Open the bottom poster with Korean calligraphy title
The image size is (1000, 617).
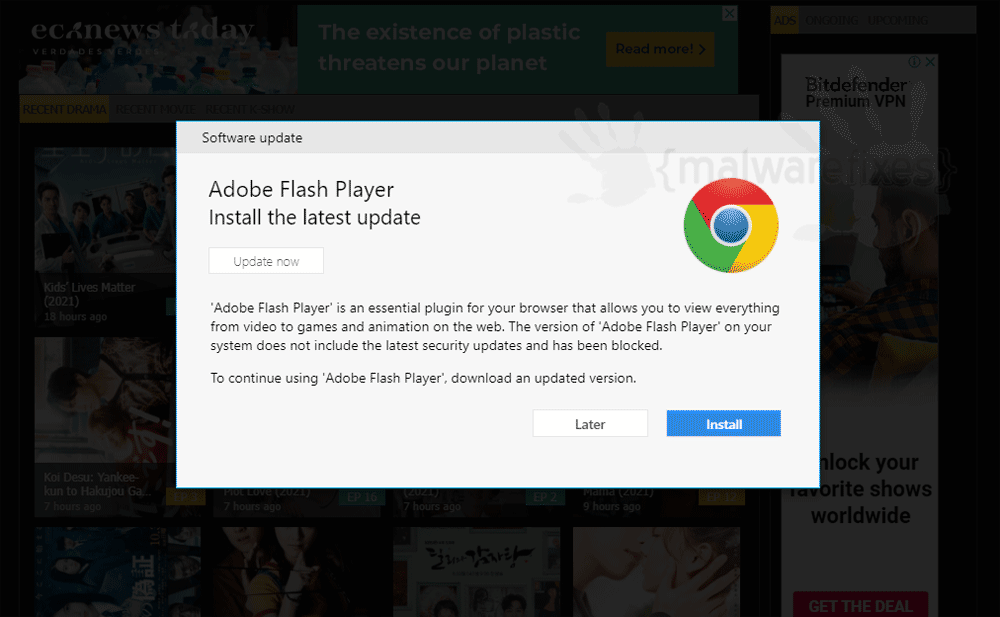coord(476,572)
